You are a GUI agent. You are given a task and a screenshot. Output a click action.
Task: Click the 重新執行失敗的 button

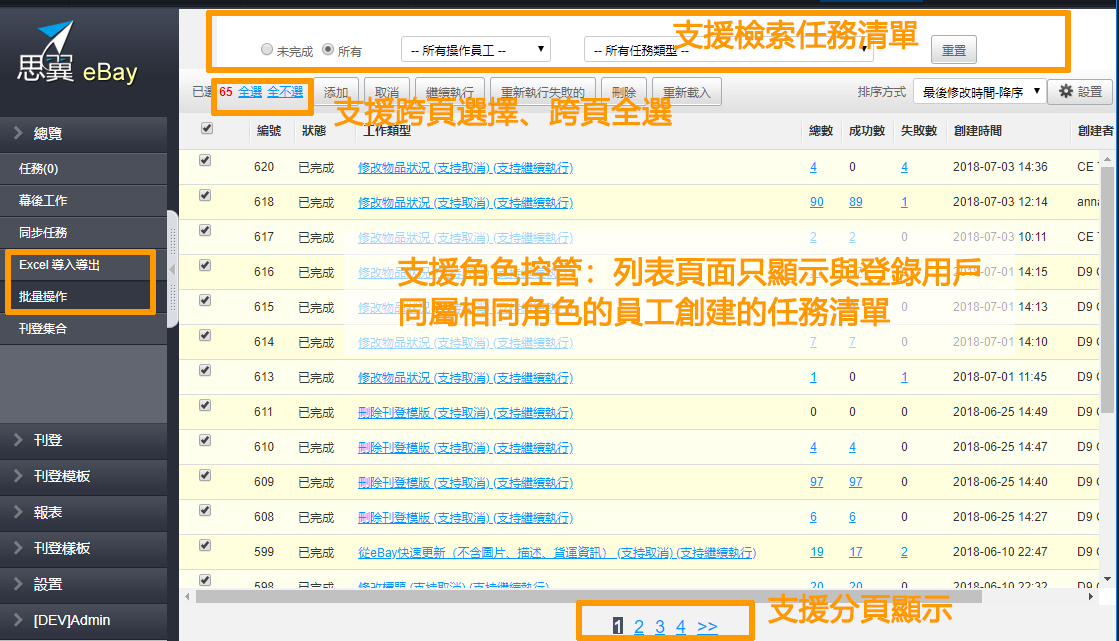tap(543, 92)
